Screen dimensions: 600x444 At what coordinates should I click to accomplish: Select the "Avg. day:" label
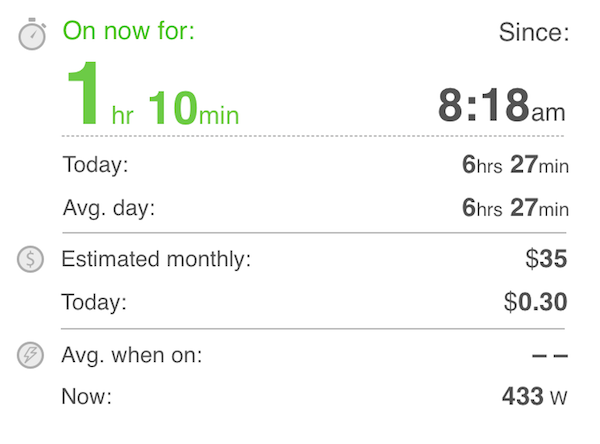(109, 209)
